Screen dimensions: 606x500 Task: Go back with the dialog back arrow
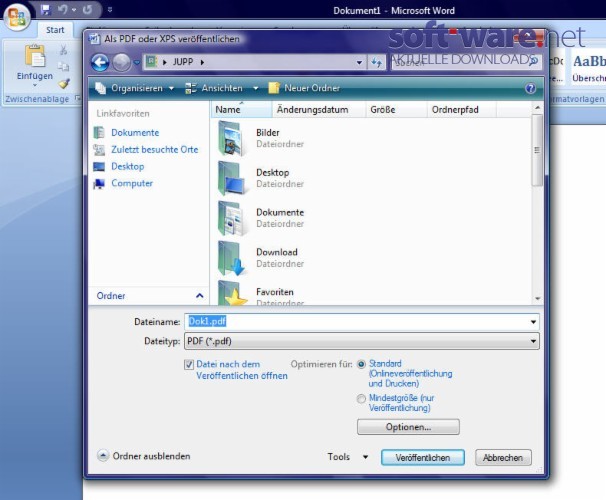click(x=100, y=62)
